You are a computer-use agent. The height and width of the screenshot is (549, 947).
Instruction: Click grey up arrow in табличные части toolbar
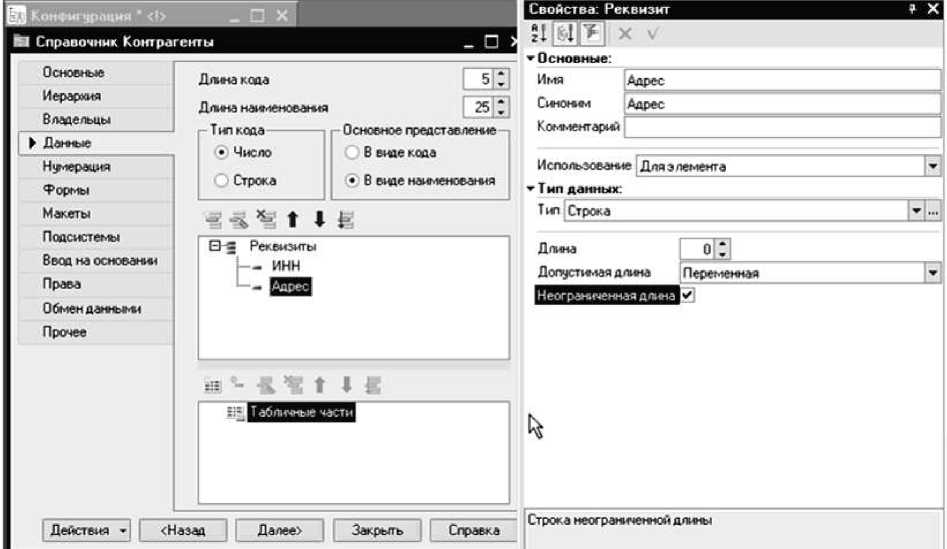[x=320, y=385]
